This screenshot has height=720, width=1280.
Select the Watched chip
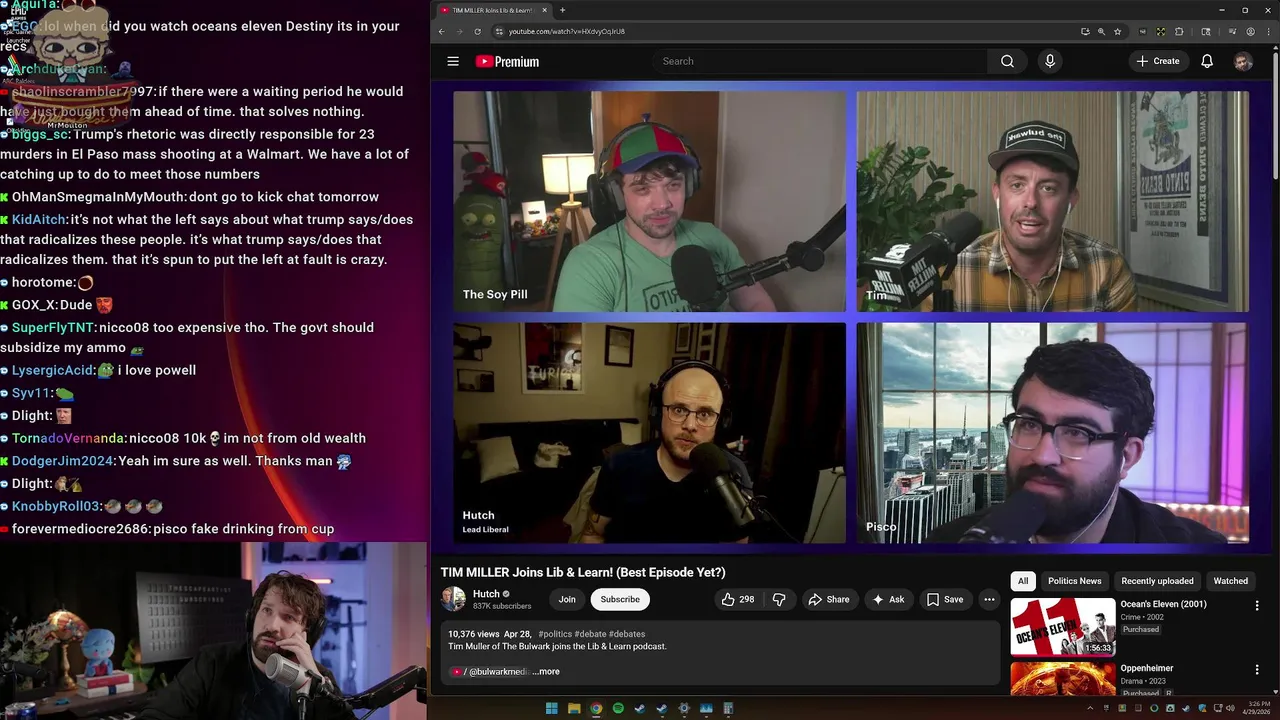(x=1230, y=581)
